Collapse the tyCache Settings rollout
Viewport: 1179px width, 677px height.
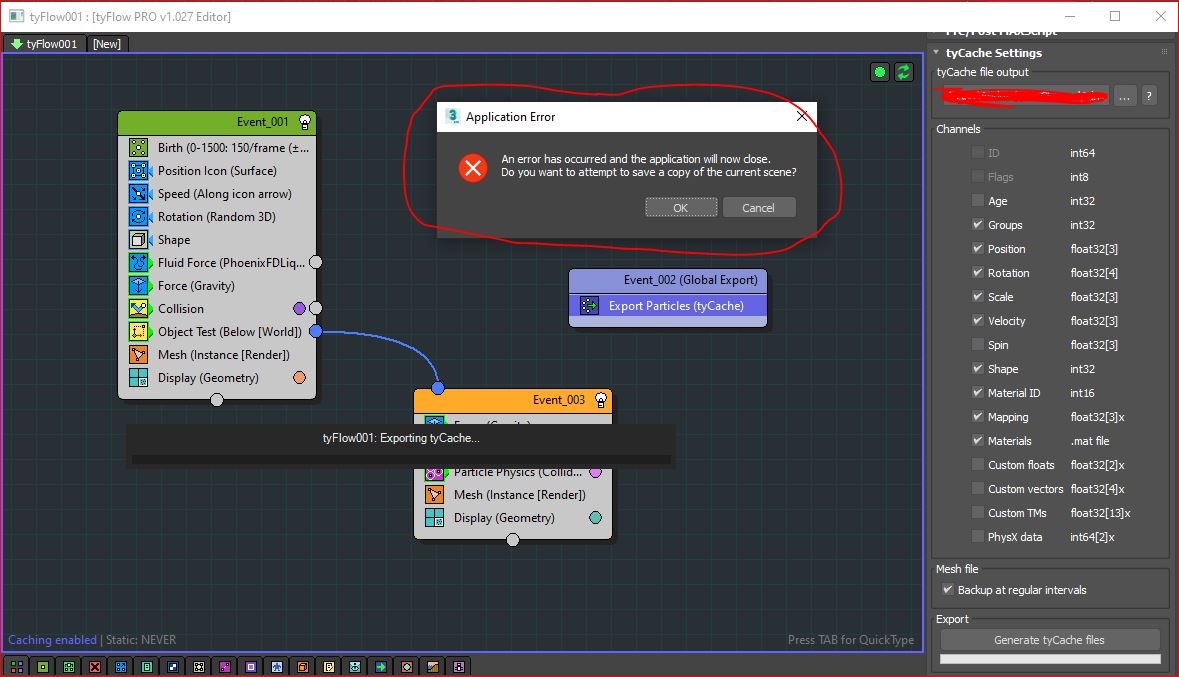pos(937,53)
